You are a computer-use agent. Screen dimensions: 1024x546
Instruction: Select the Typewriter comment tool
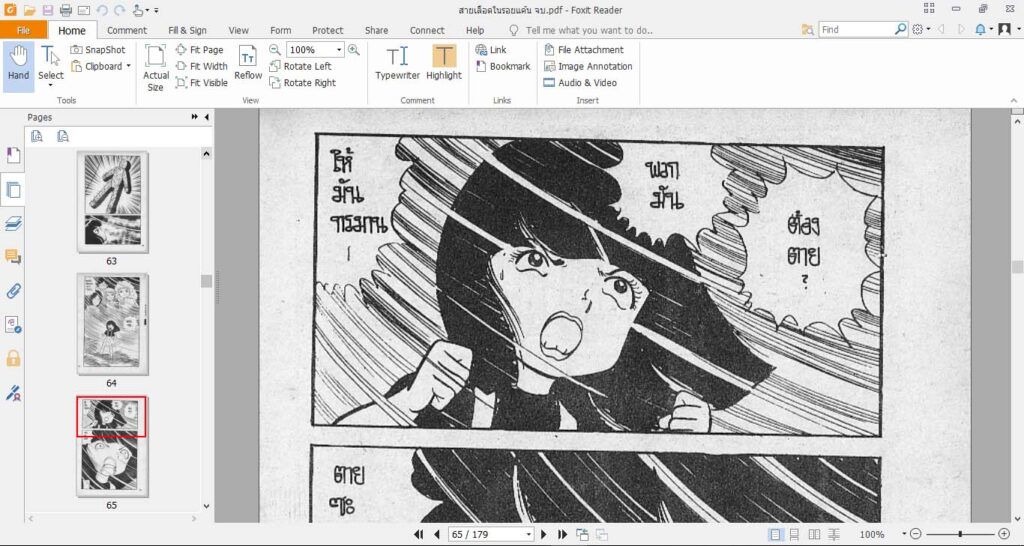397,63
